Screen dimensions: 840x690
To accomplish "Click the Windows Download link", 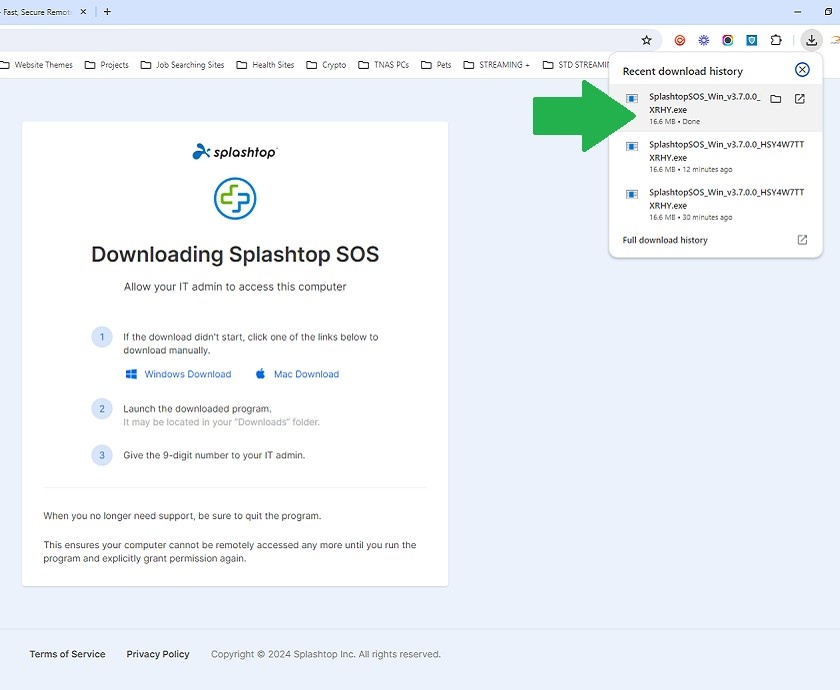I will pyautogui.click(x=188, y=374).
